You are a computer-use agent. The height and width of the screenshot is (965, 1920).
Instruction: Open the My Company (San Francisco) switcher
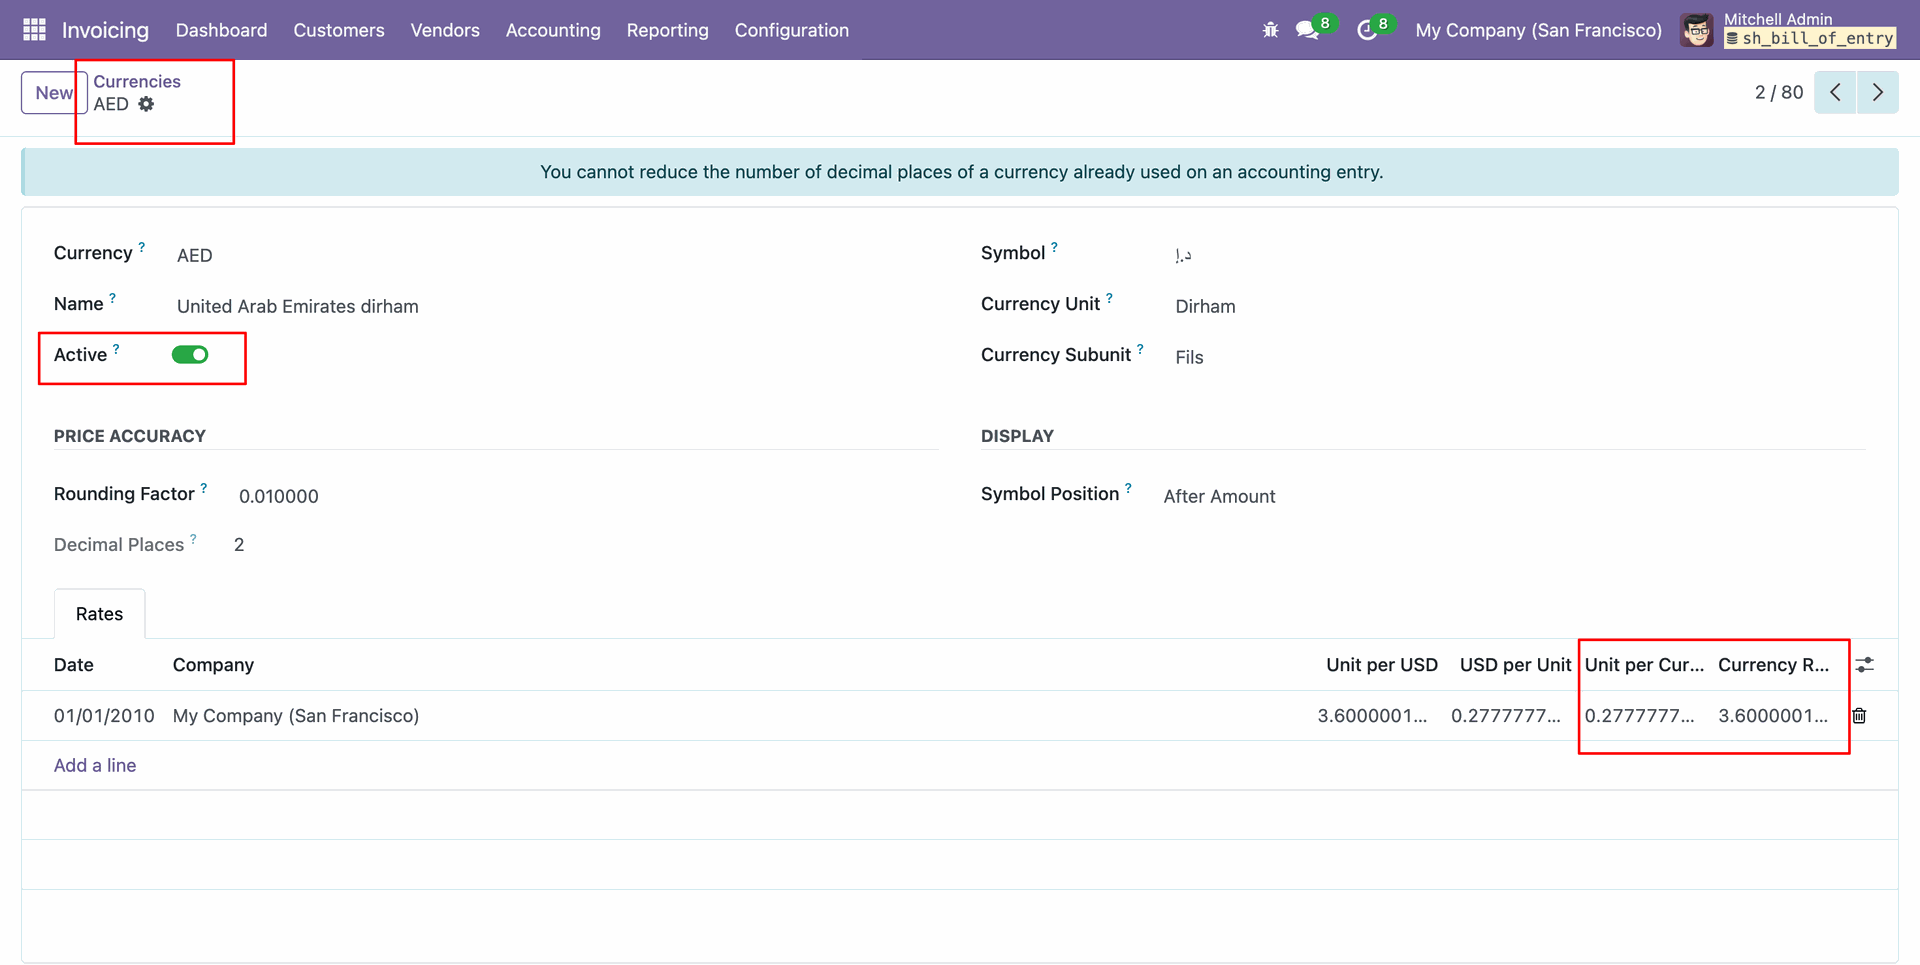coord(1538,30)
